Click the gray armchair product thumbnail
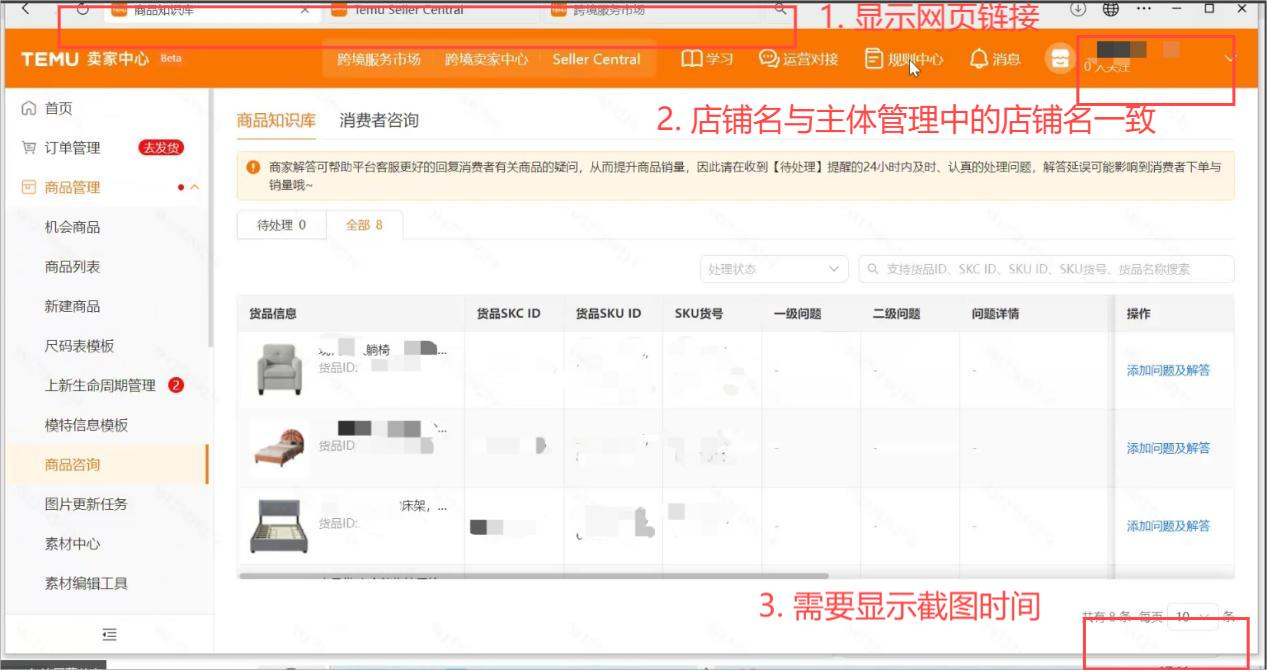Viewport: 1267px width, 670px height. (x=279, y=369)
